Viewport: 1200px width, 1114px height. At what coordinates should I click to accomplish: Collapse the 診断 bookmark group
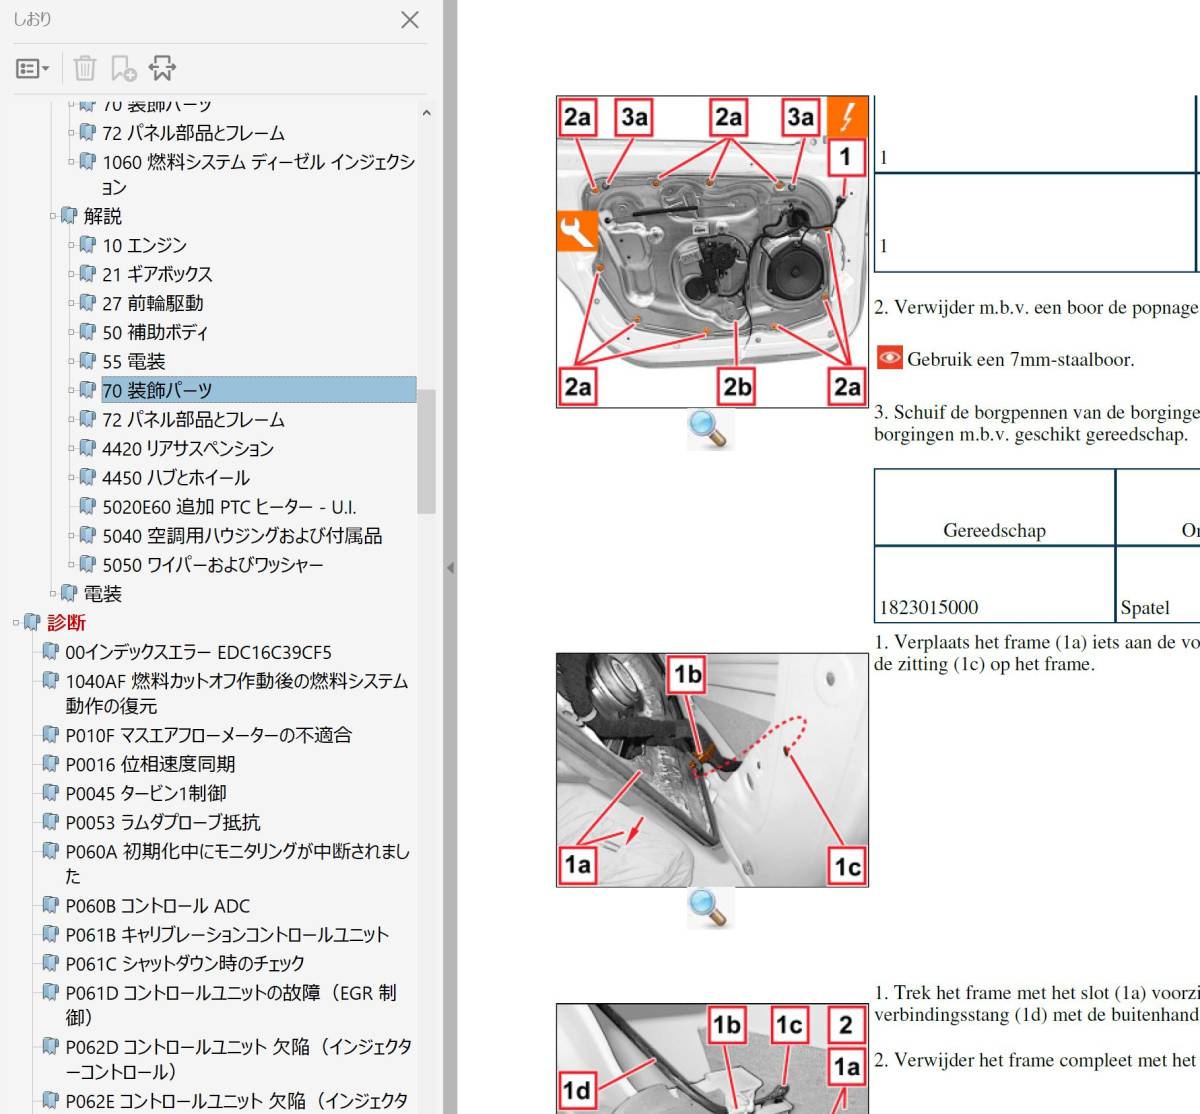[x=16, y=623]
